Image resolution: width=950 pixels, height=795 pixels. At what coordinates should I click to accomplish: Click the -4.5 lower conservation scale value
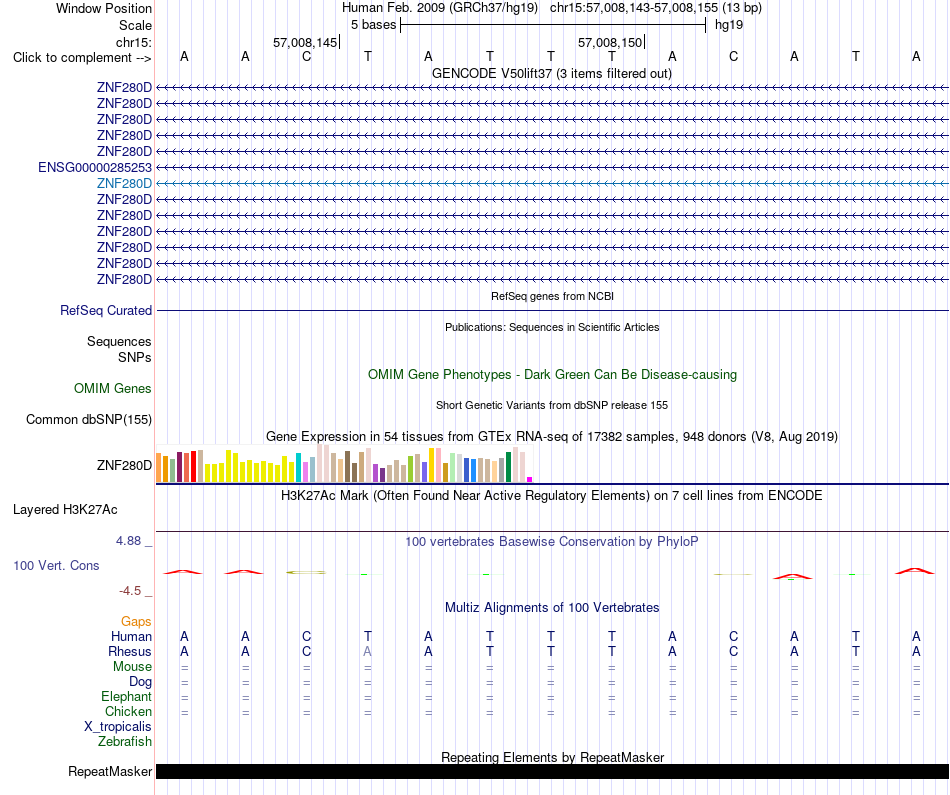tap(130, 591)
